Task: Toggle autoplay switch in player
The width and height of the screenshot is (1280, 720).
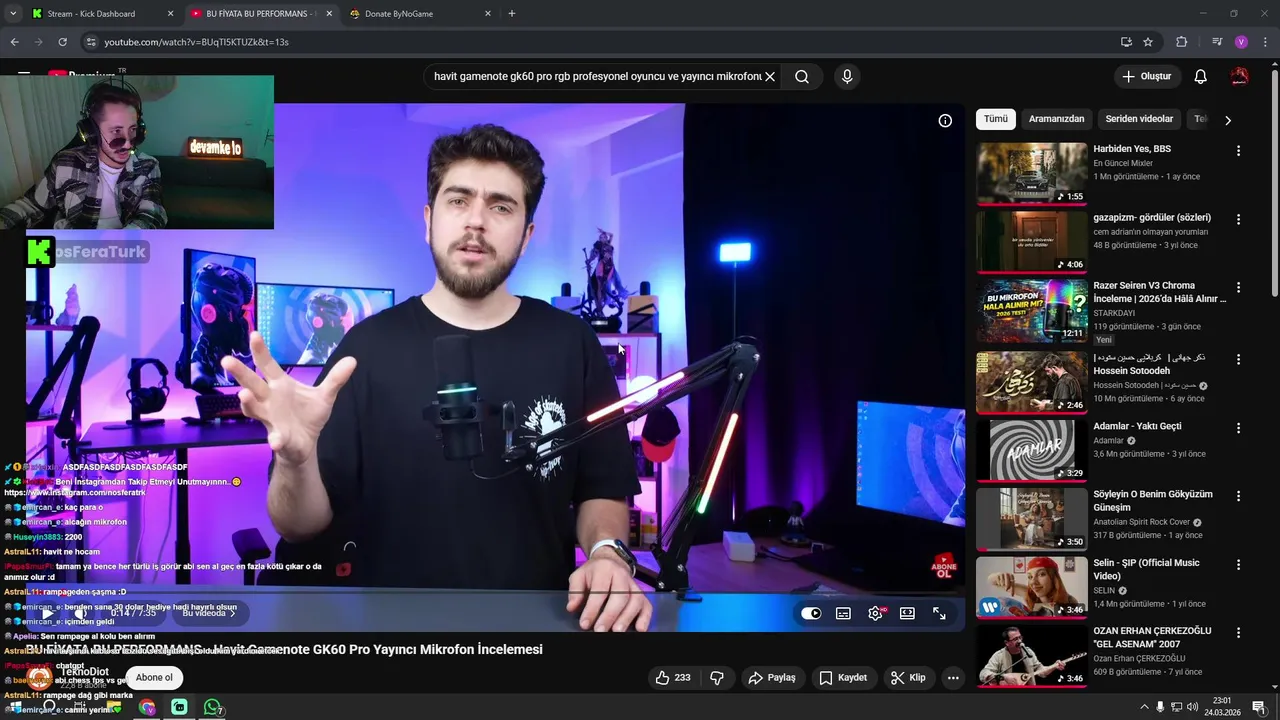Action: click(x=811, y=613)
